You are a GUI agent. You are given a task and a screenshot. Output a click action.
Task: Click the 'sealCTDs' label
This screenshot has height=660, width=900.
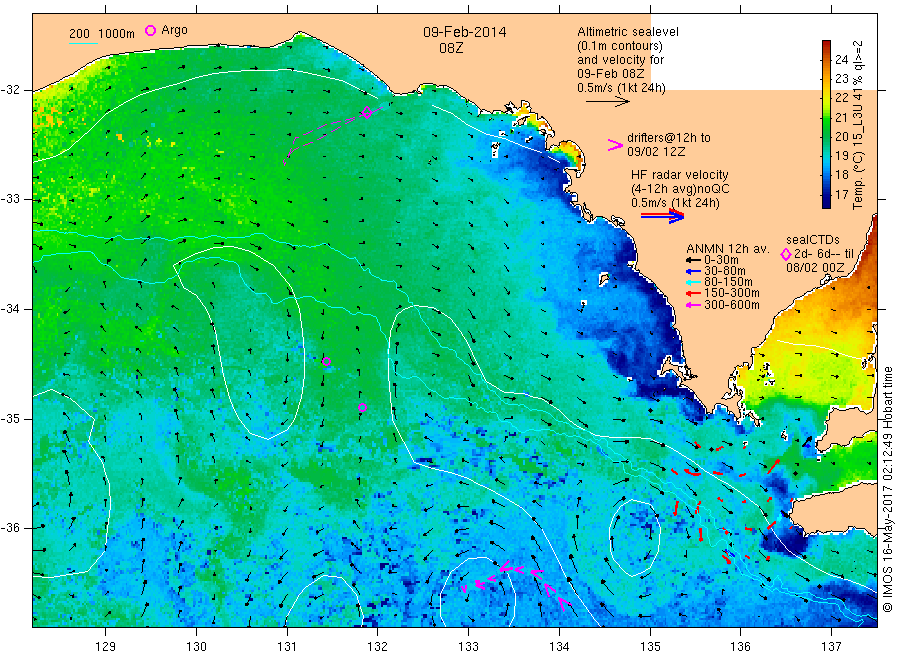(x=813, y=240)
